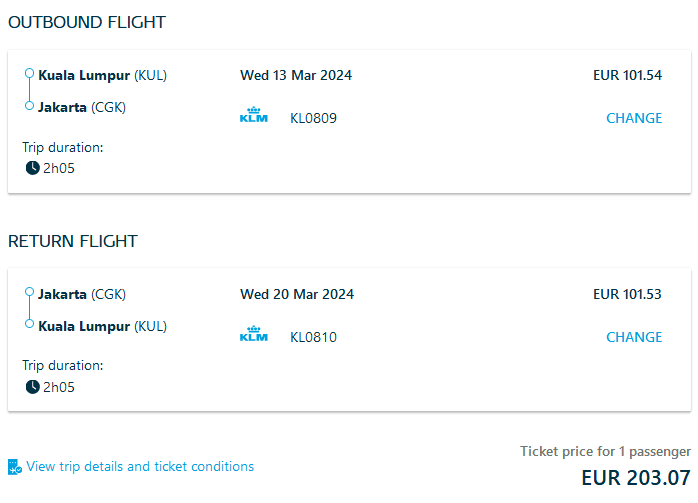Image resolution: width=698 pixels, height=503 pixels.
Task: Click flight number KL0810
Action: pyautogui.click(x=313, y=337)
